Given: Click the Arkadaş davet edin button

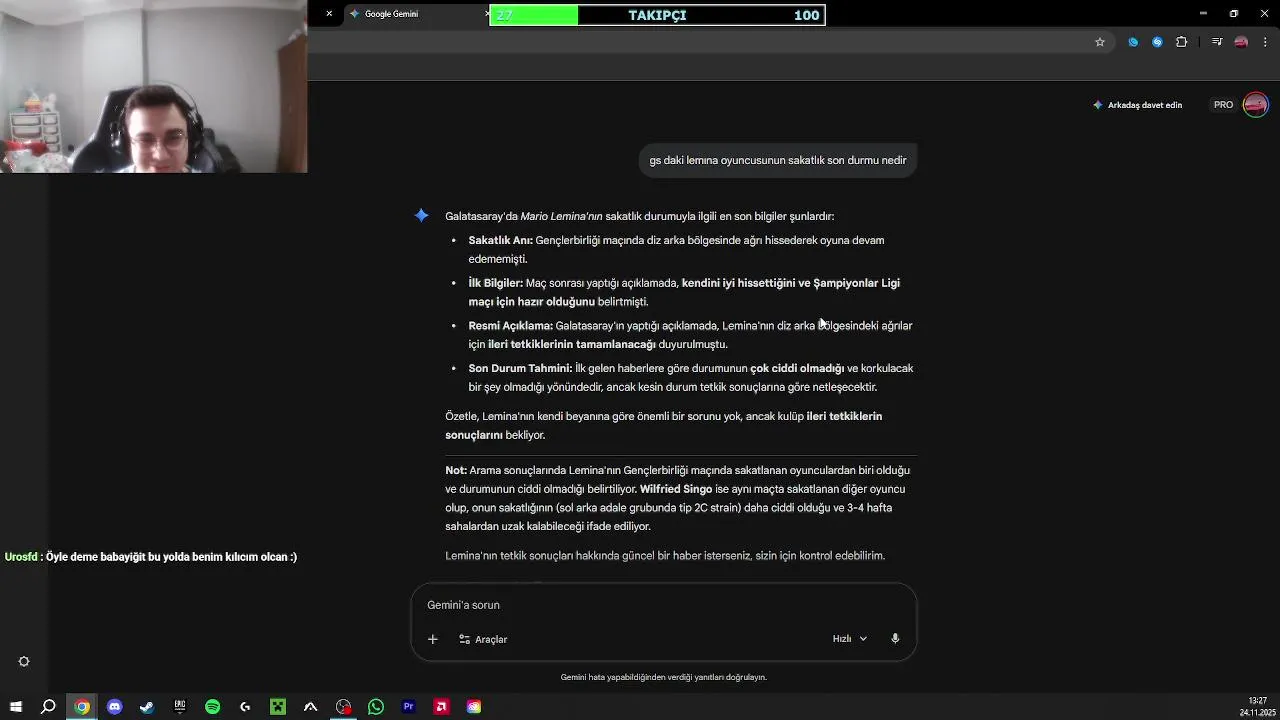Looking at the screenshot, I should (1137, 105).
